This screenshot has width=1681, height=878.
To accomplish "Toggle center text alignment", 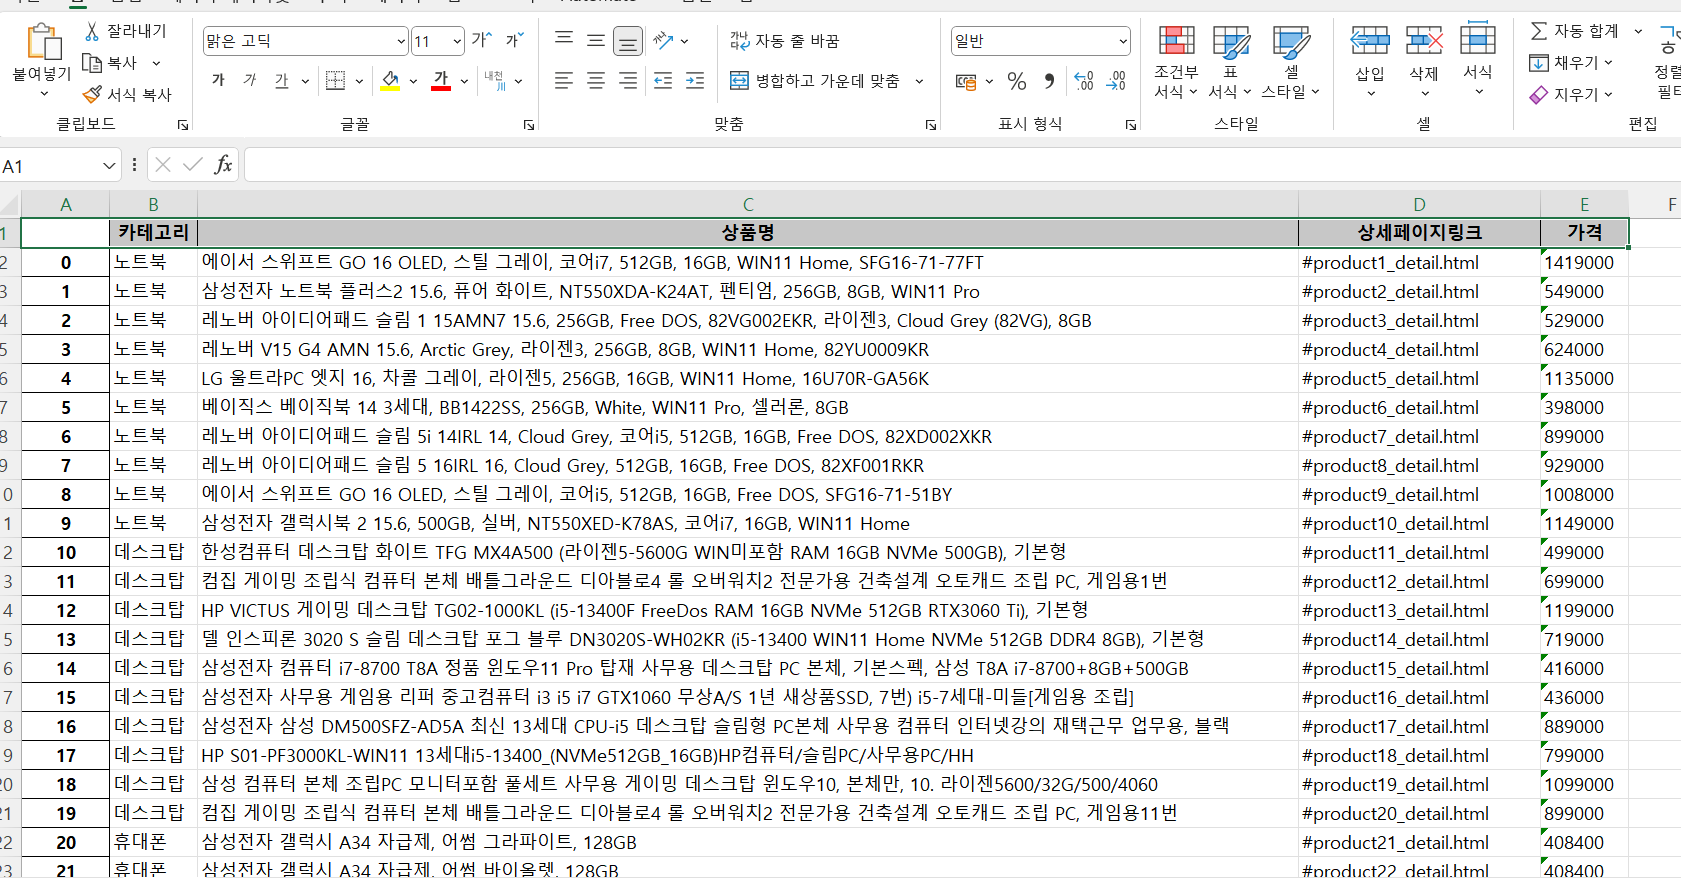I will tap(596, 81).
